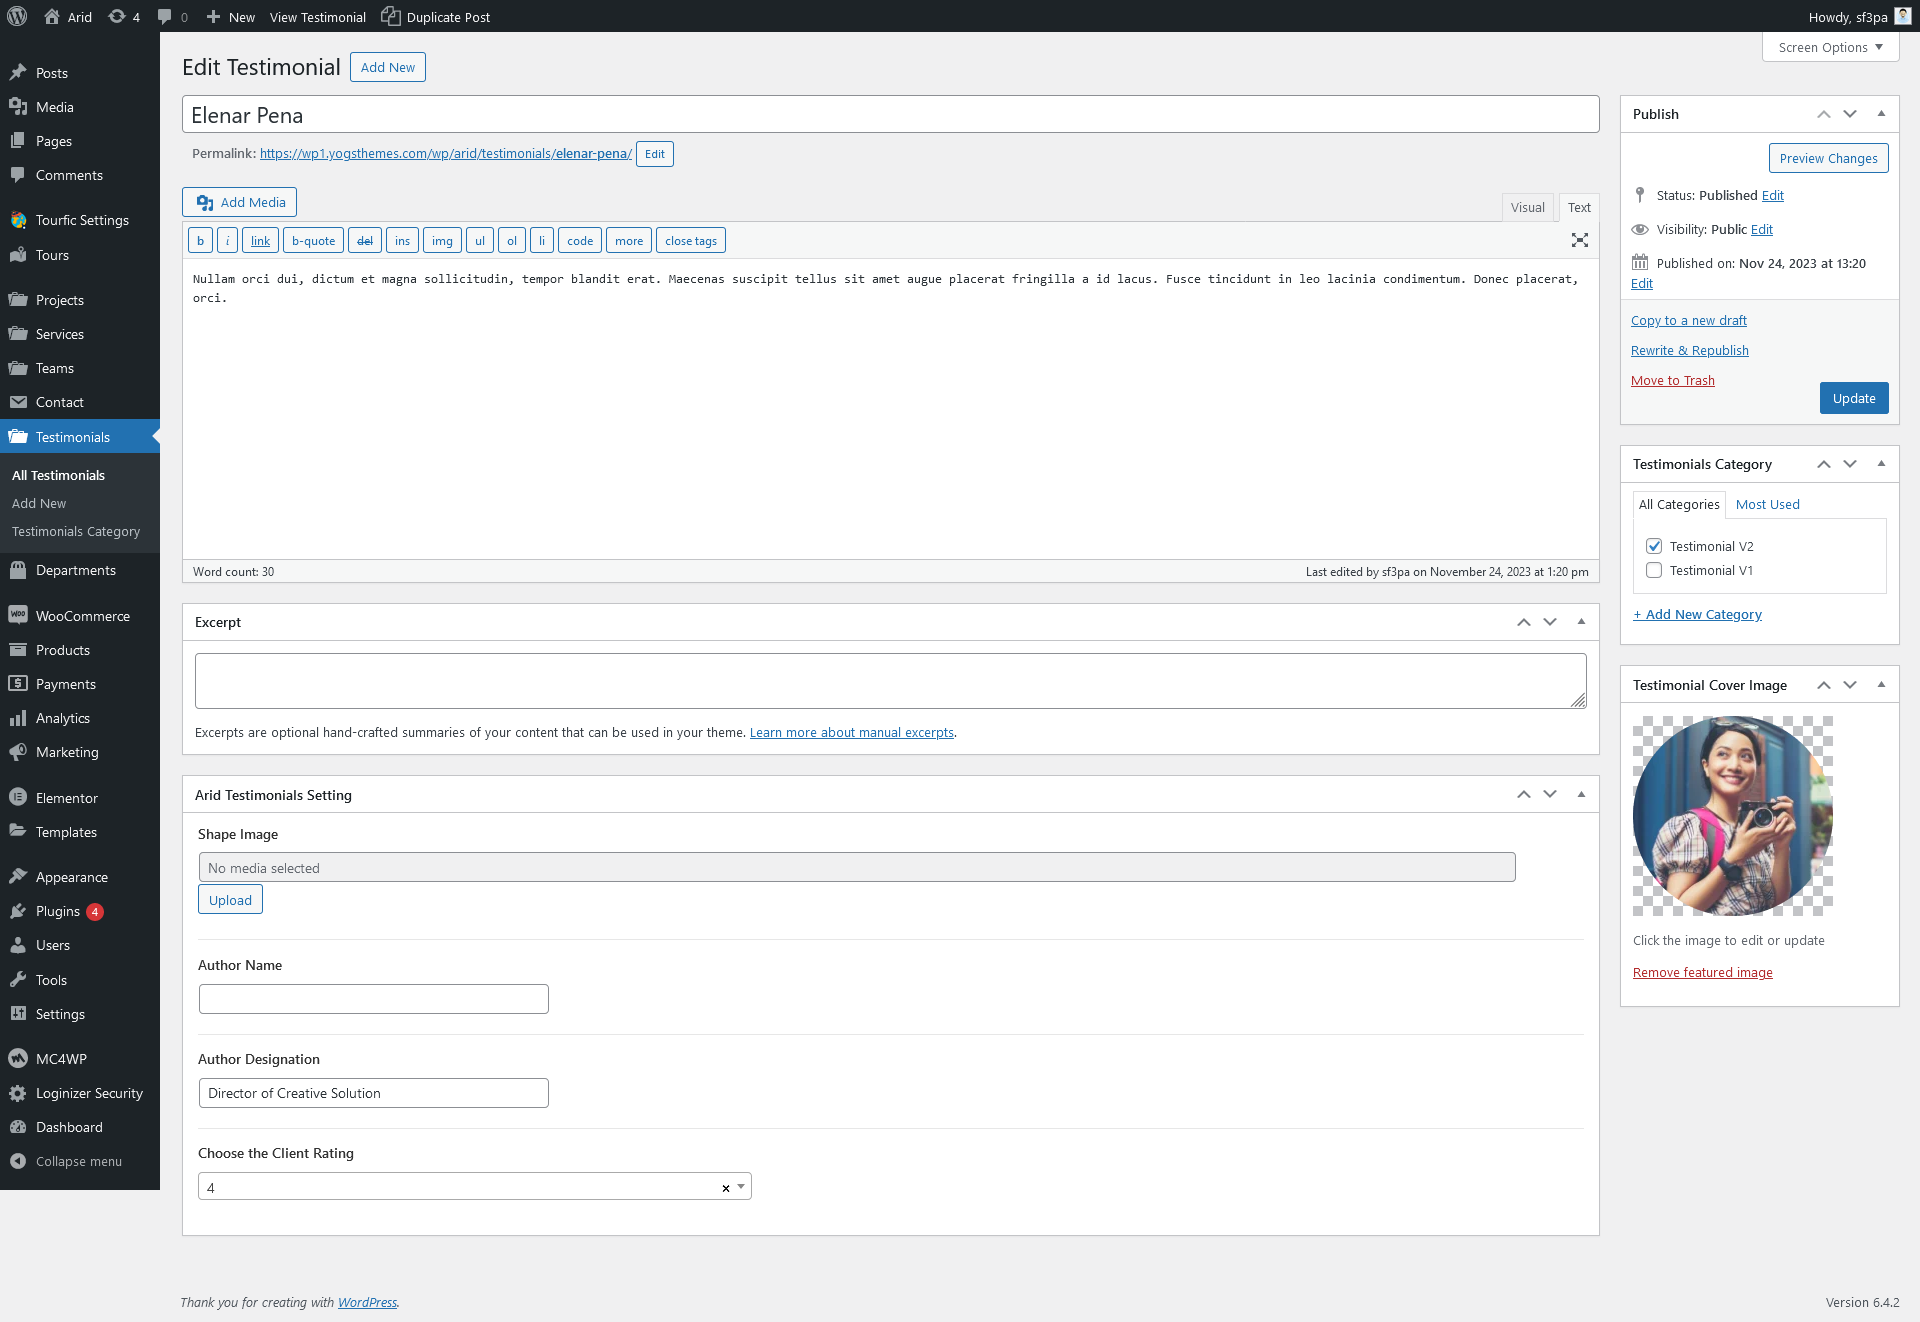This screenshot has height=1322, width=1920.
Task: Open Tourfic Settings from sidebar
Action: coord(81,220)
